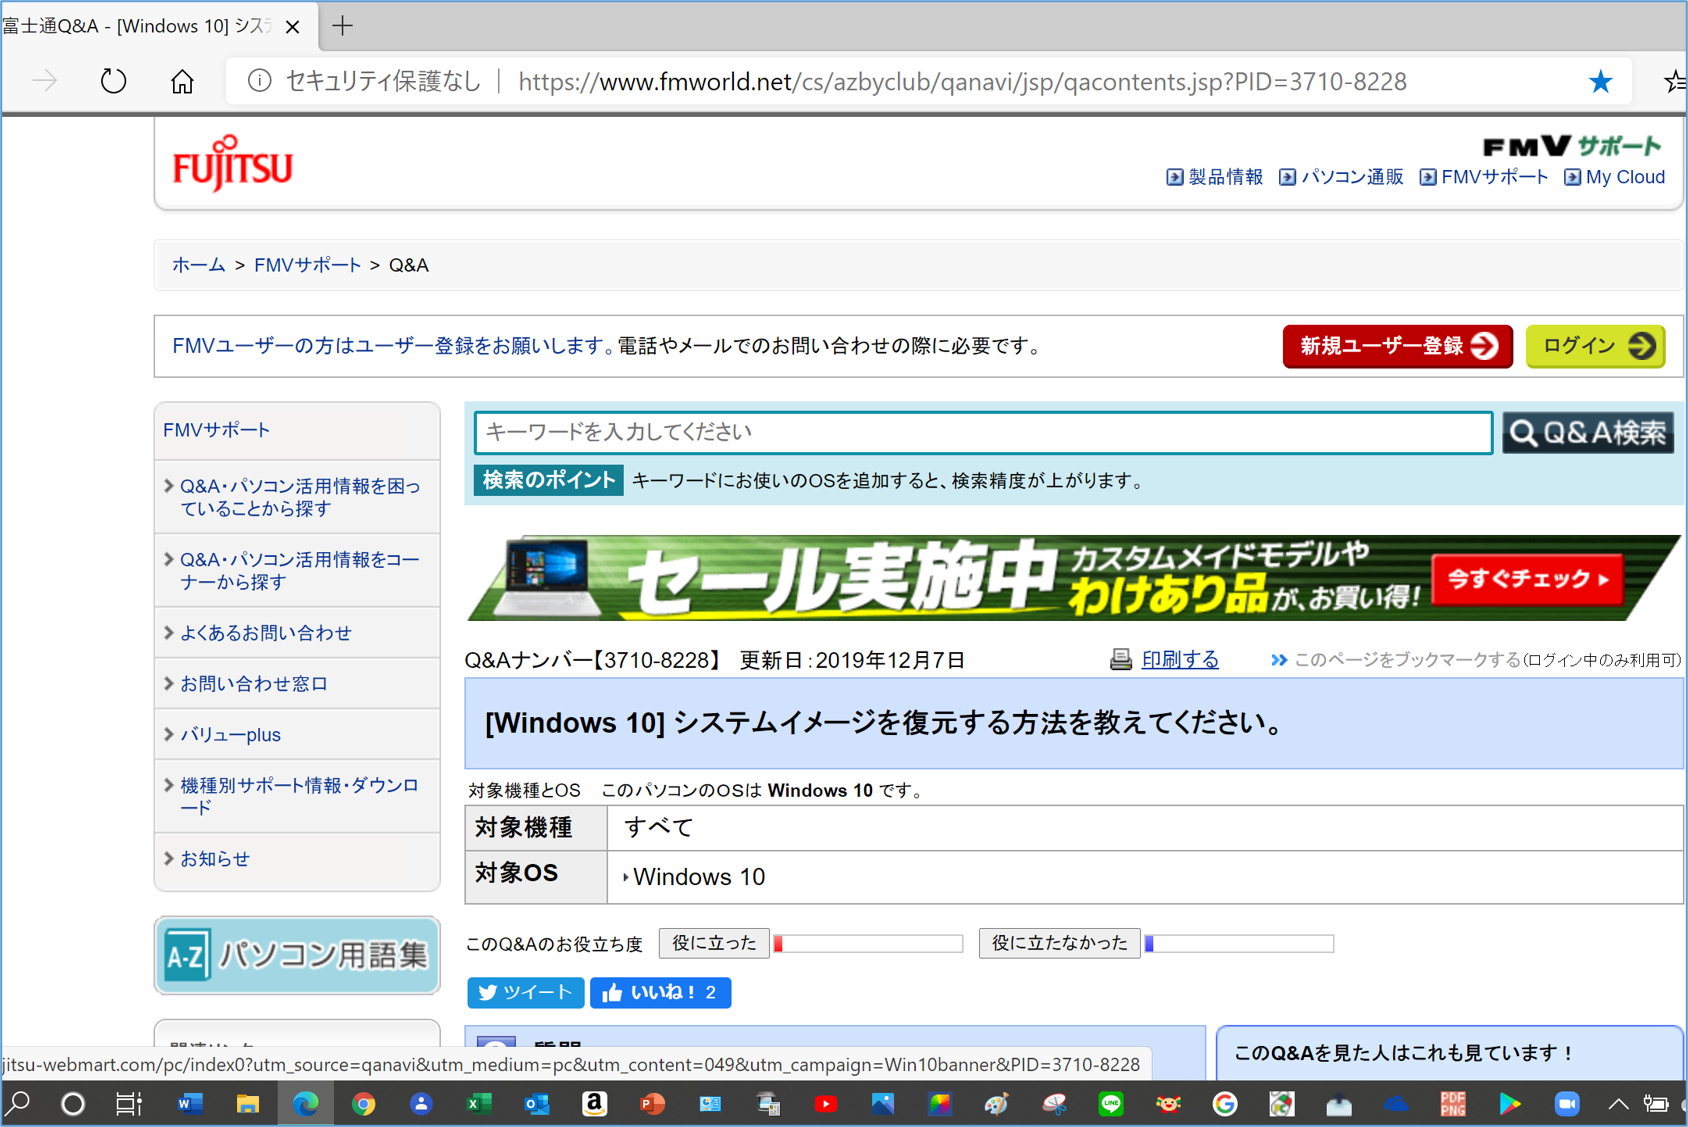Open Chrome from the taskbar

point(363,1104)
